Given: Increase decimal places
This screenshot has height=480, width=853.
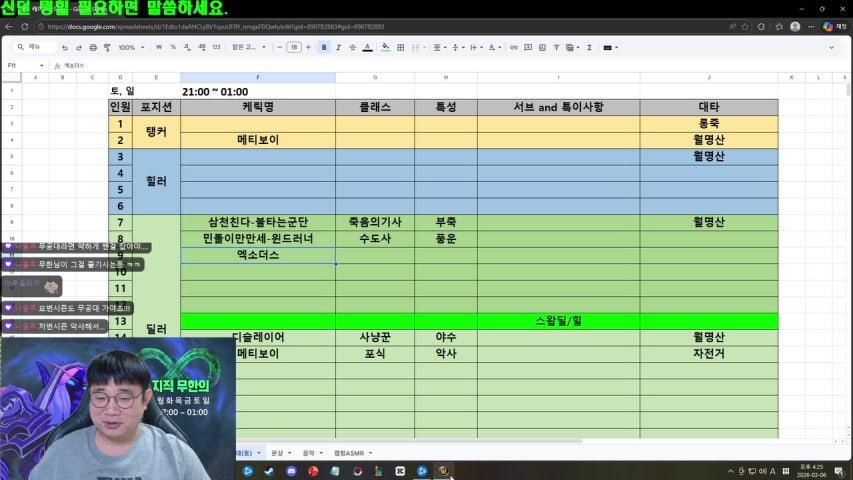Looking at the screenshot, I should click(x=202, y=47).
